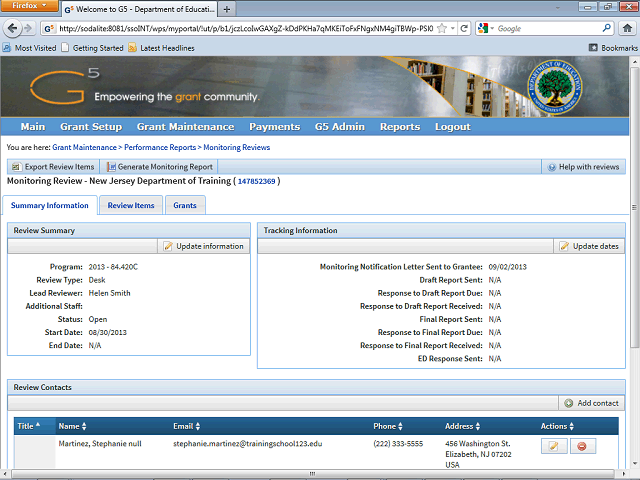
Task: Sort contacts by Address column
Action: (x=462, y=426)
